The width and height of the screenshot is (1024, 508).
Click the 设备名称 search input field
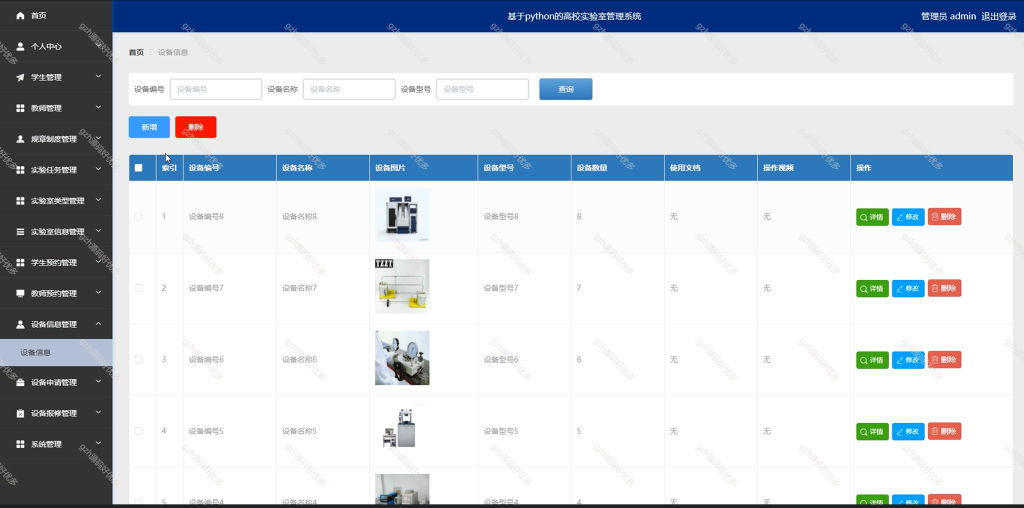click(349, 89)
